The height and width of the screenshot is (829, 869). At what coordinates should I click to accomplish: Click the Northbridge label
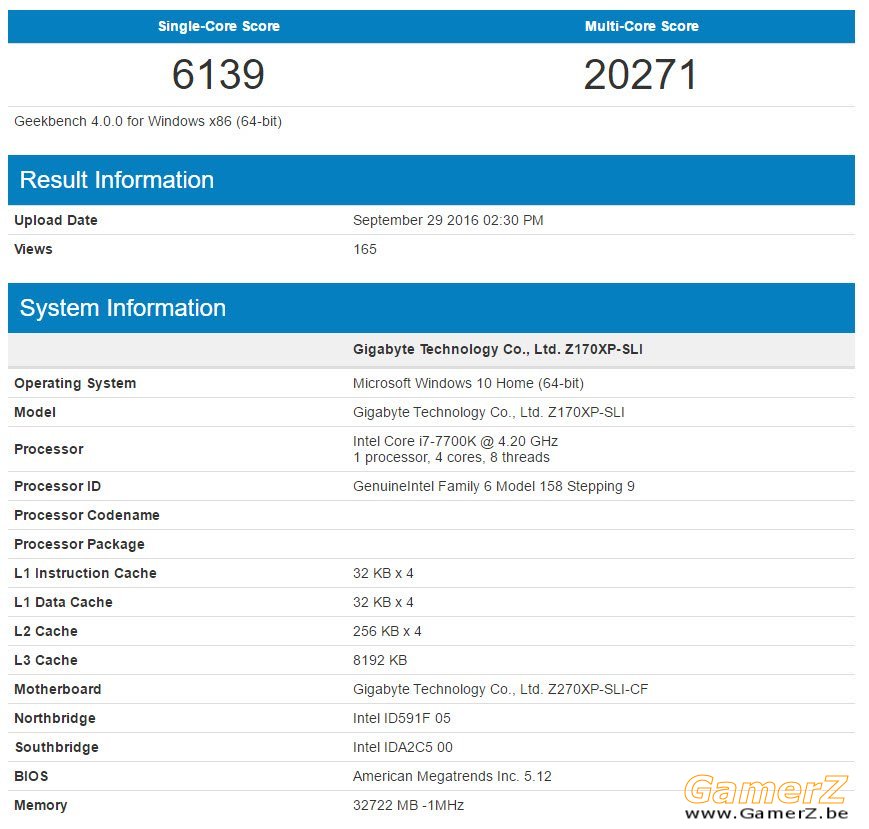point(55,718)
